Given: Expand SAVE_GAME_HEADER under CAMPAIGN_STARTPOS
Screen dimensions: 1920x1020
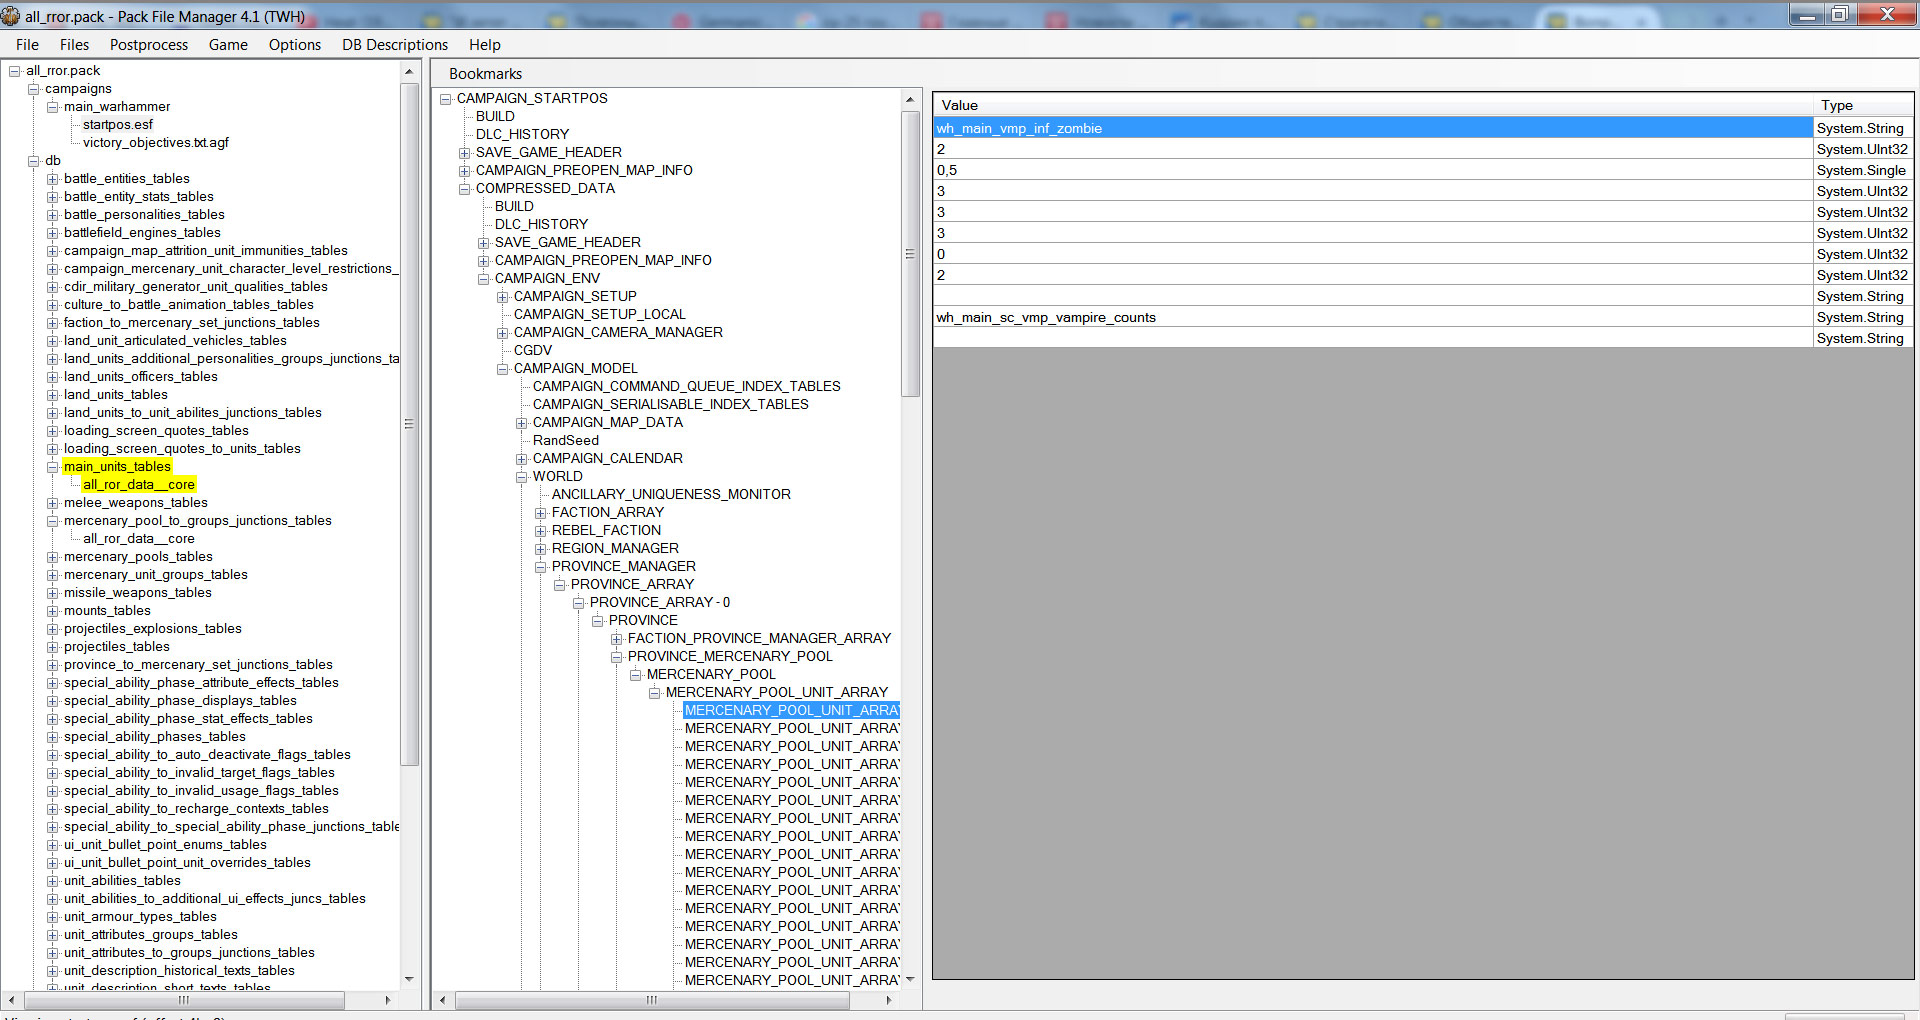Looking at the screenshot, I should coord(465,153).
